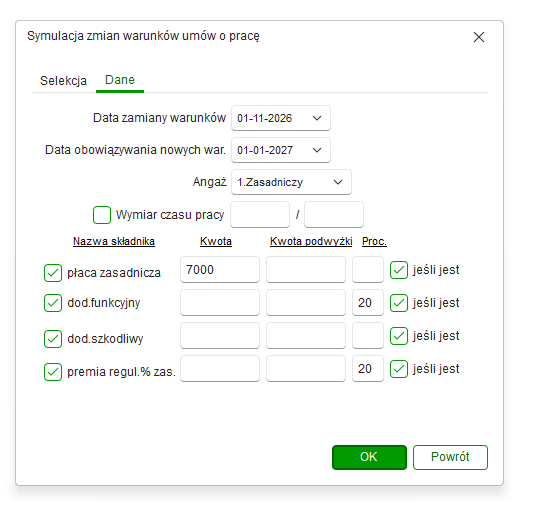Click the Kwota podwyżki column header
The width and height of the screenshot is (539, 522).
tap(311, 241)
